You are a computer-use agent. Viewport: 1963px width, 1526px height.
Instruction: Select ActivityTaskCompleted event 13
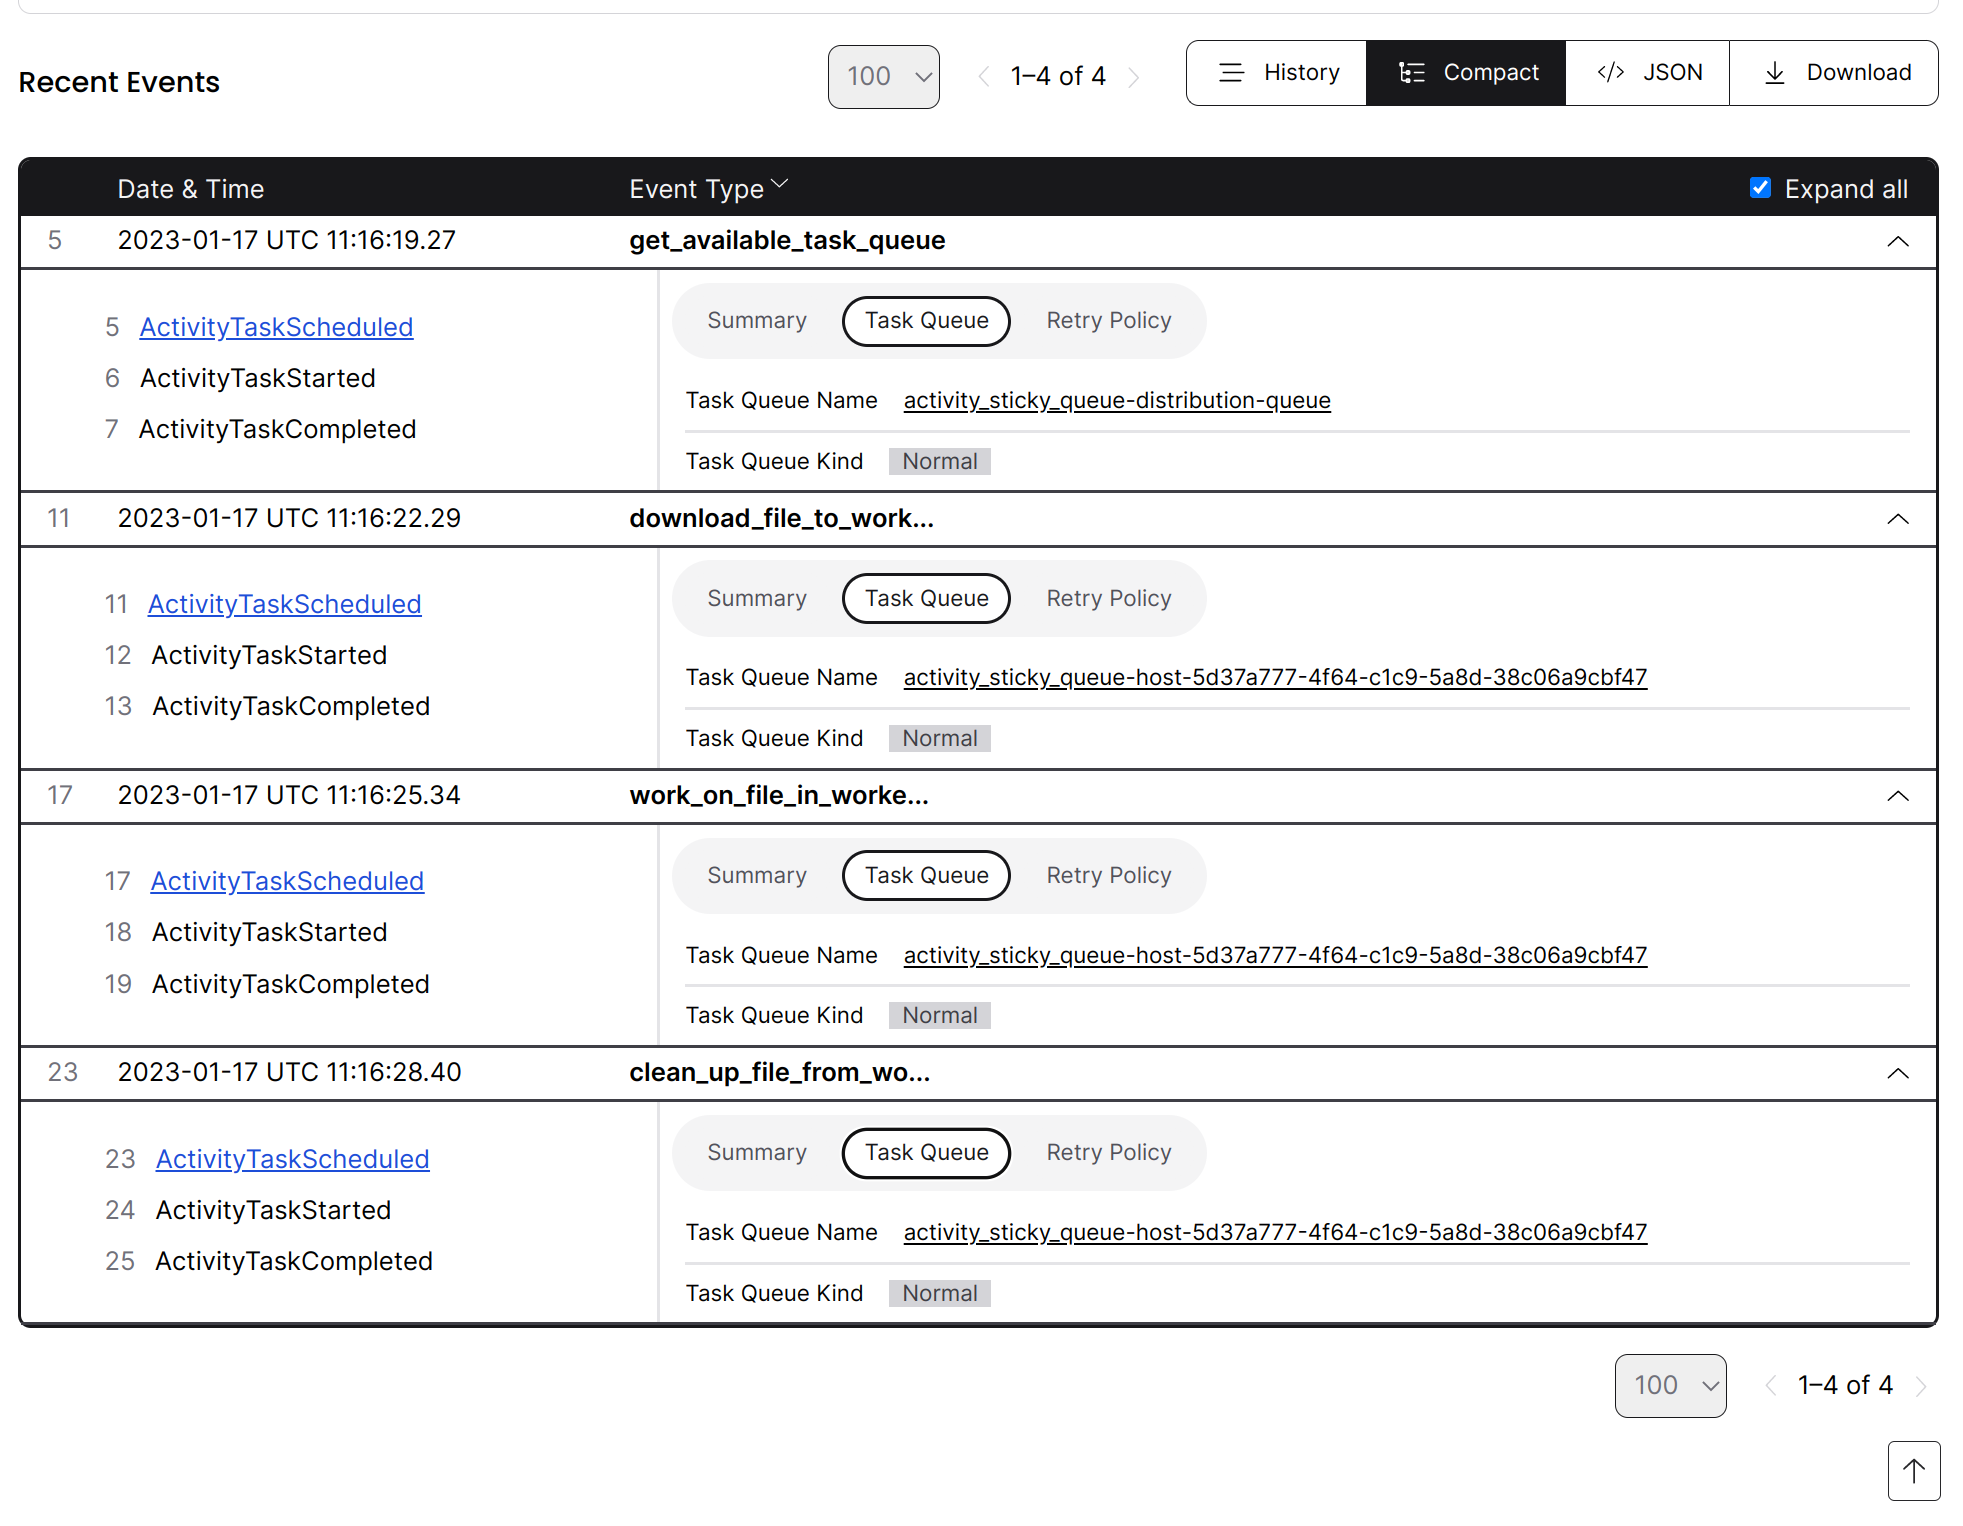290,706
